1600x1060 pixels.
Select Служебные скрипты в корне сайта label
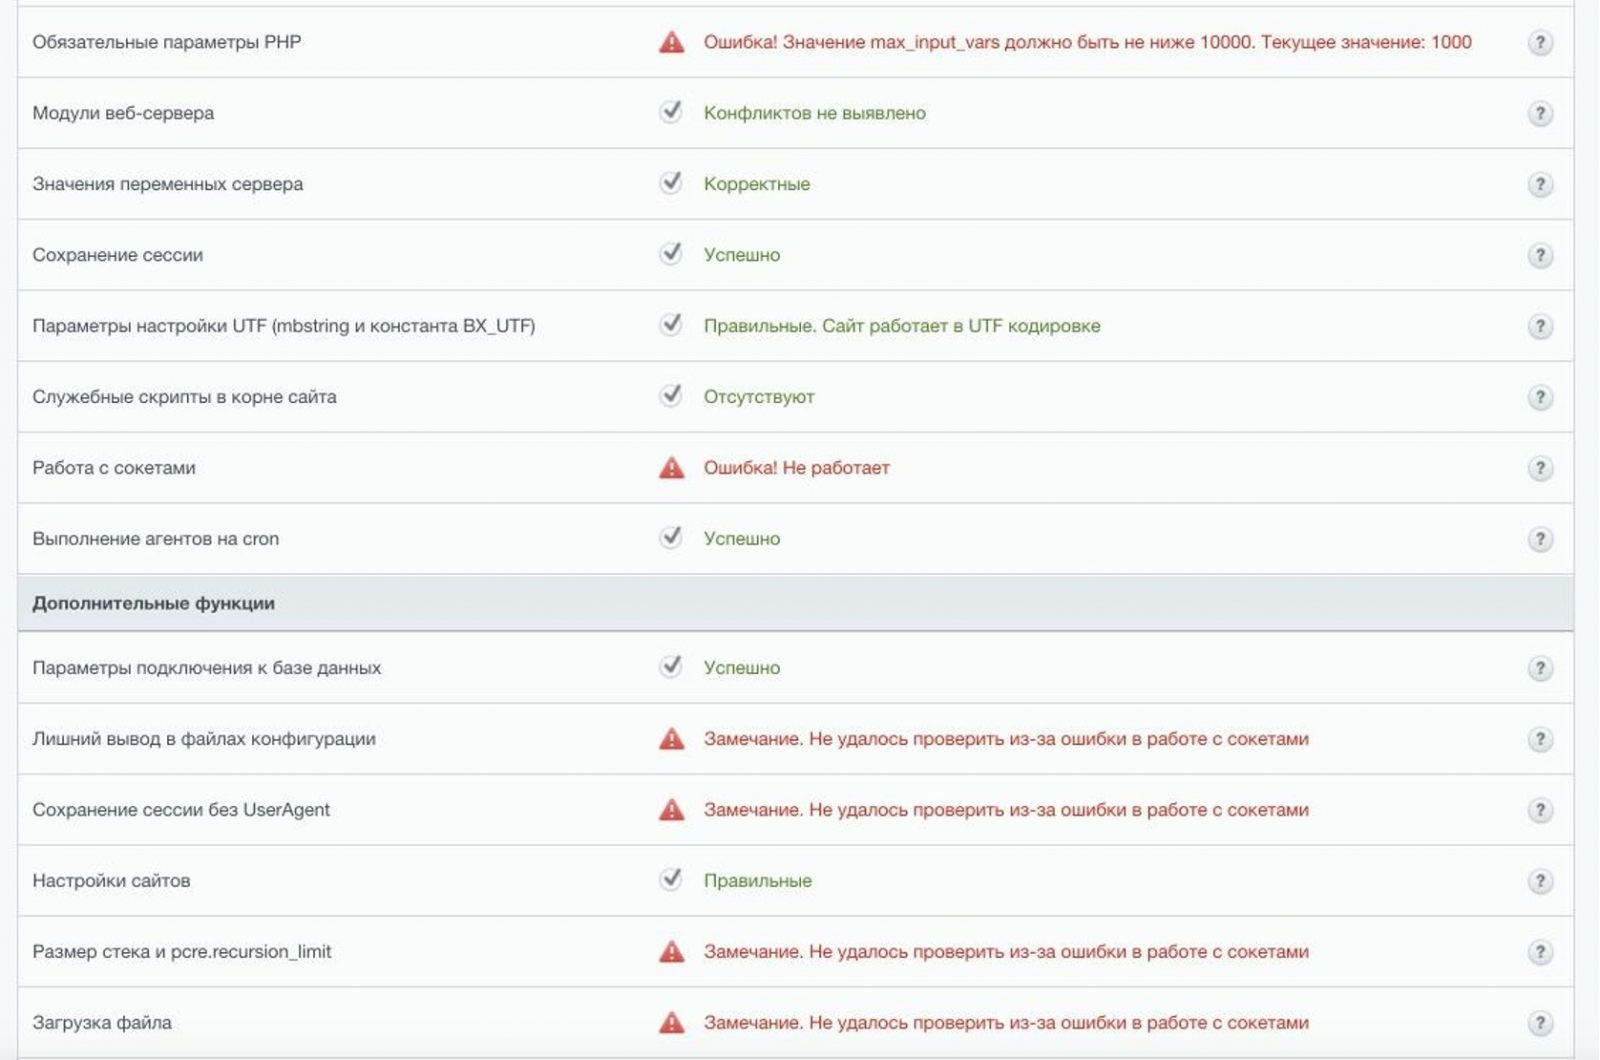[184, 397]
